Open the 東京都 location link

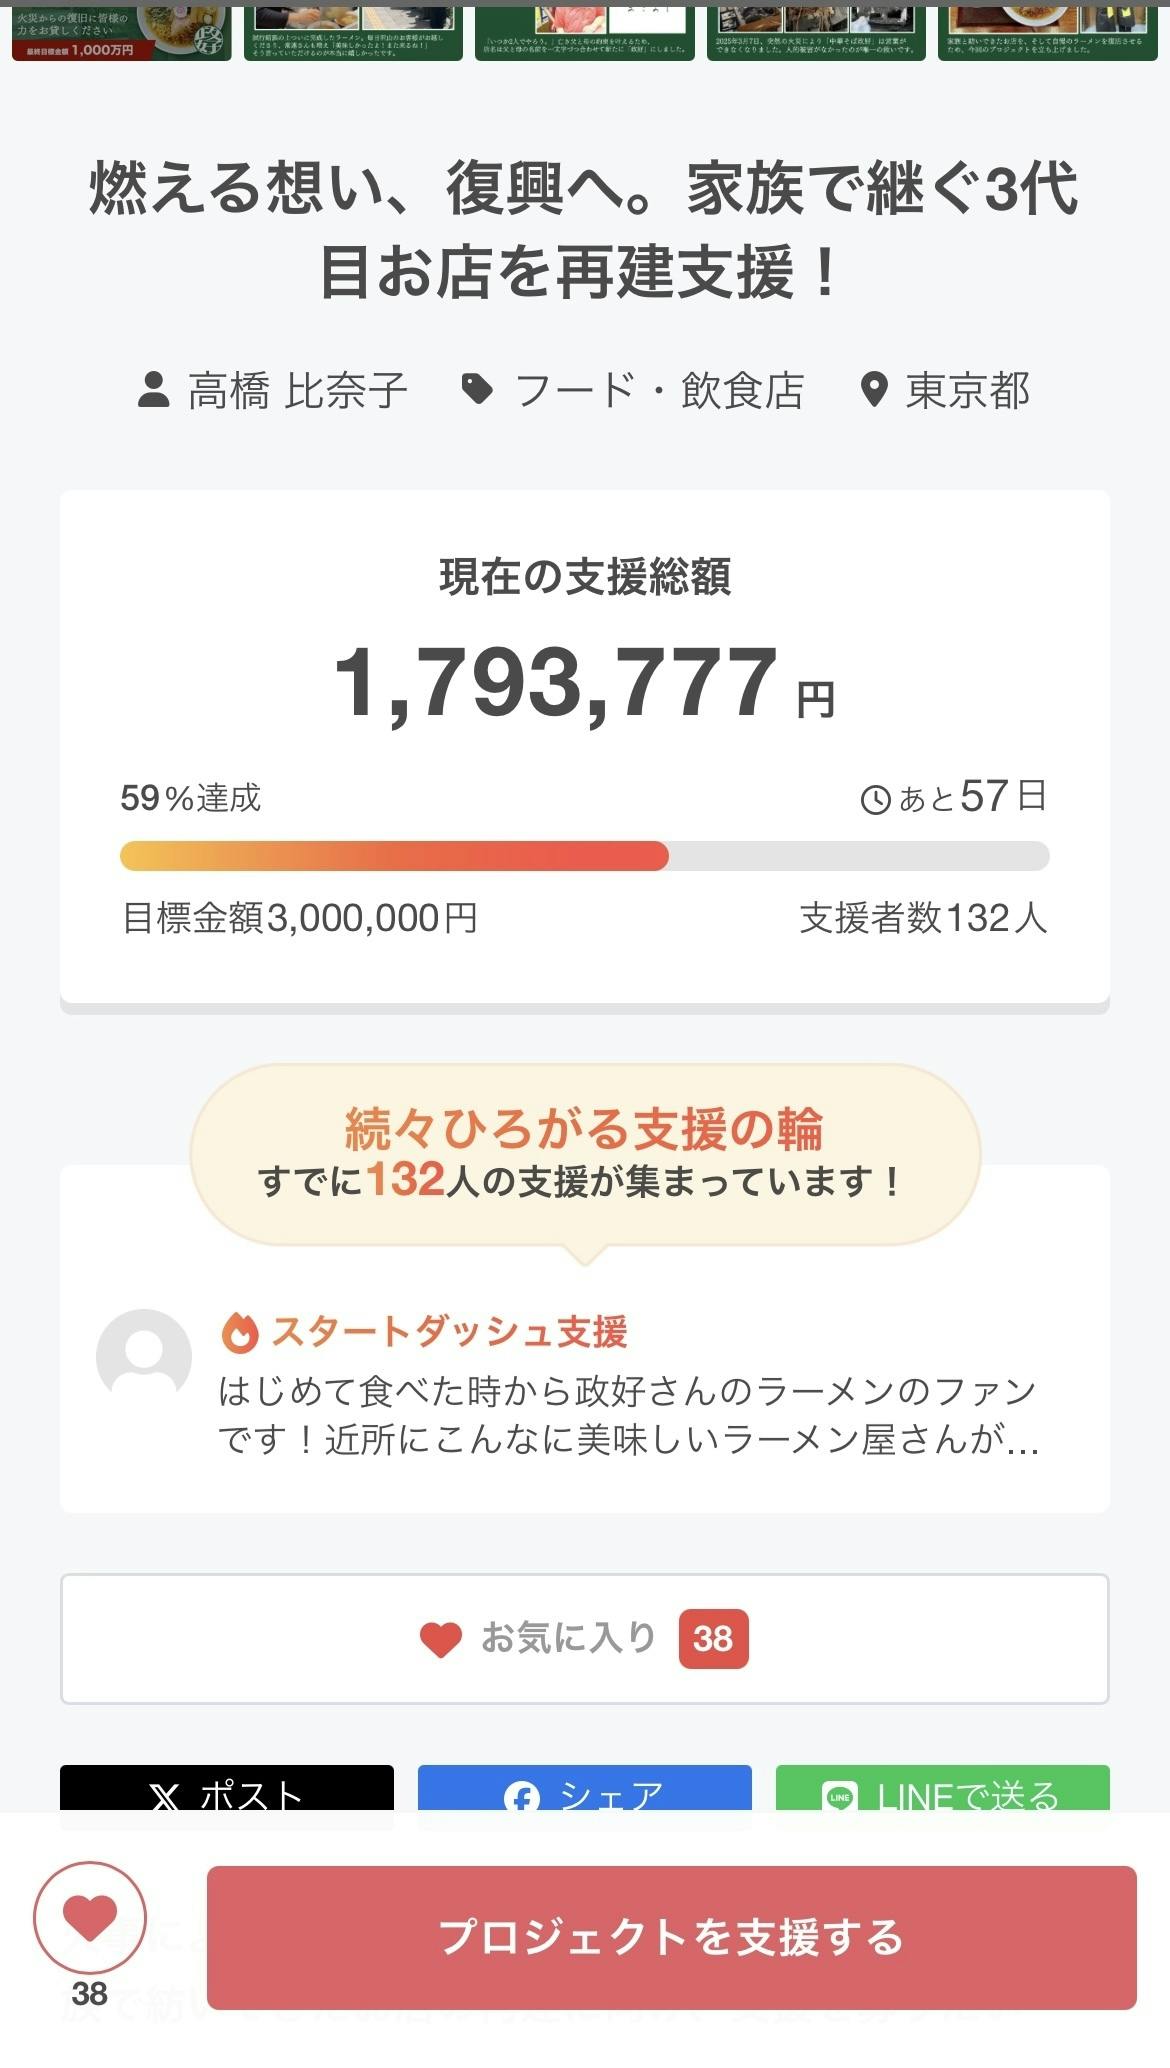point(967,391)
